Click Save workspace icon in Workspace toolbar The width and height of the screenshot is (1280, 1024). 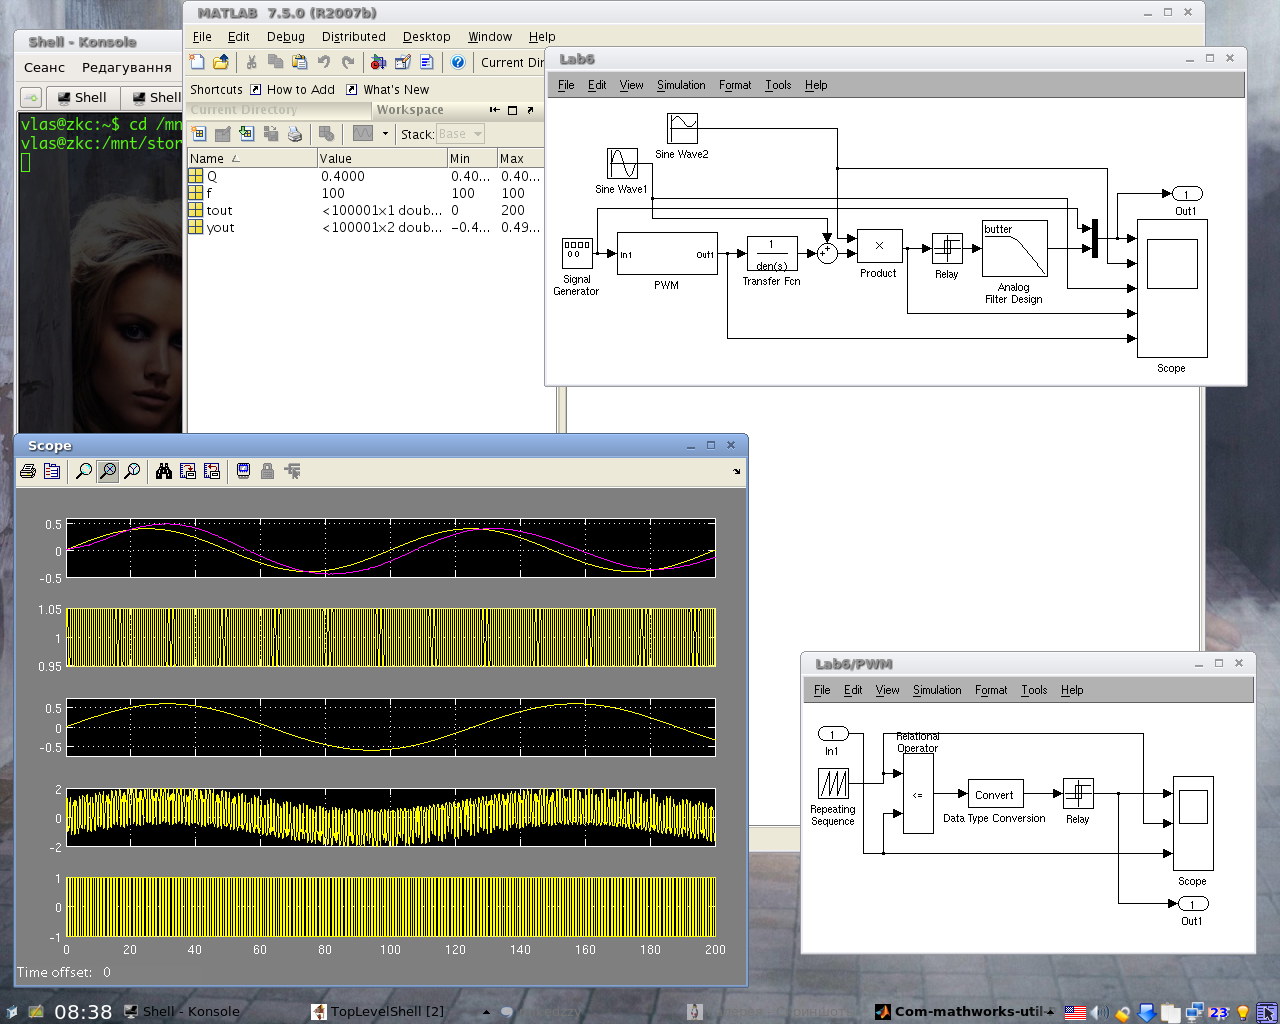pyautogui.click(x=270, y=134)
